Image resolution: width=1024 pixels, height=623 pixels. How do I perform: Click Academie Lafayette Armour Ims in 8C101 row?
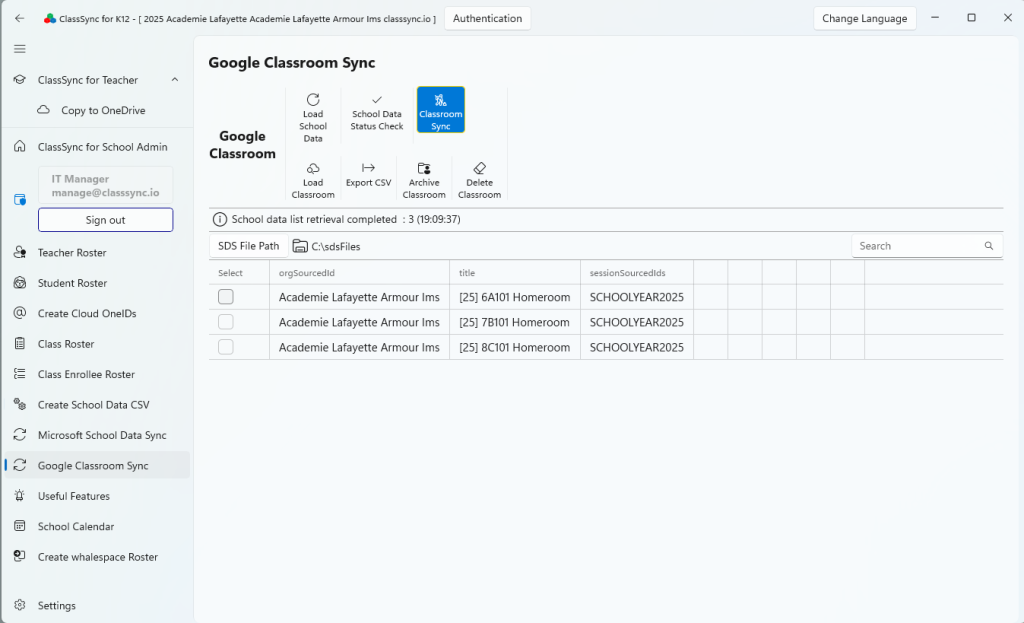click(x=359, y=347)
